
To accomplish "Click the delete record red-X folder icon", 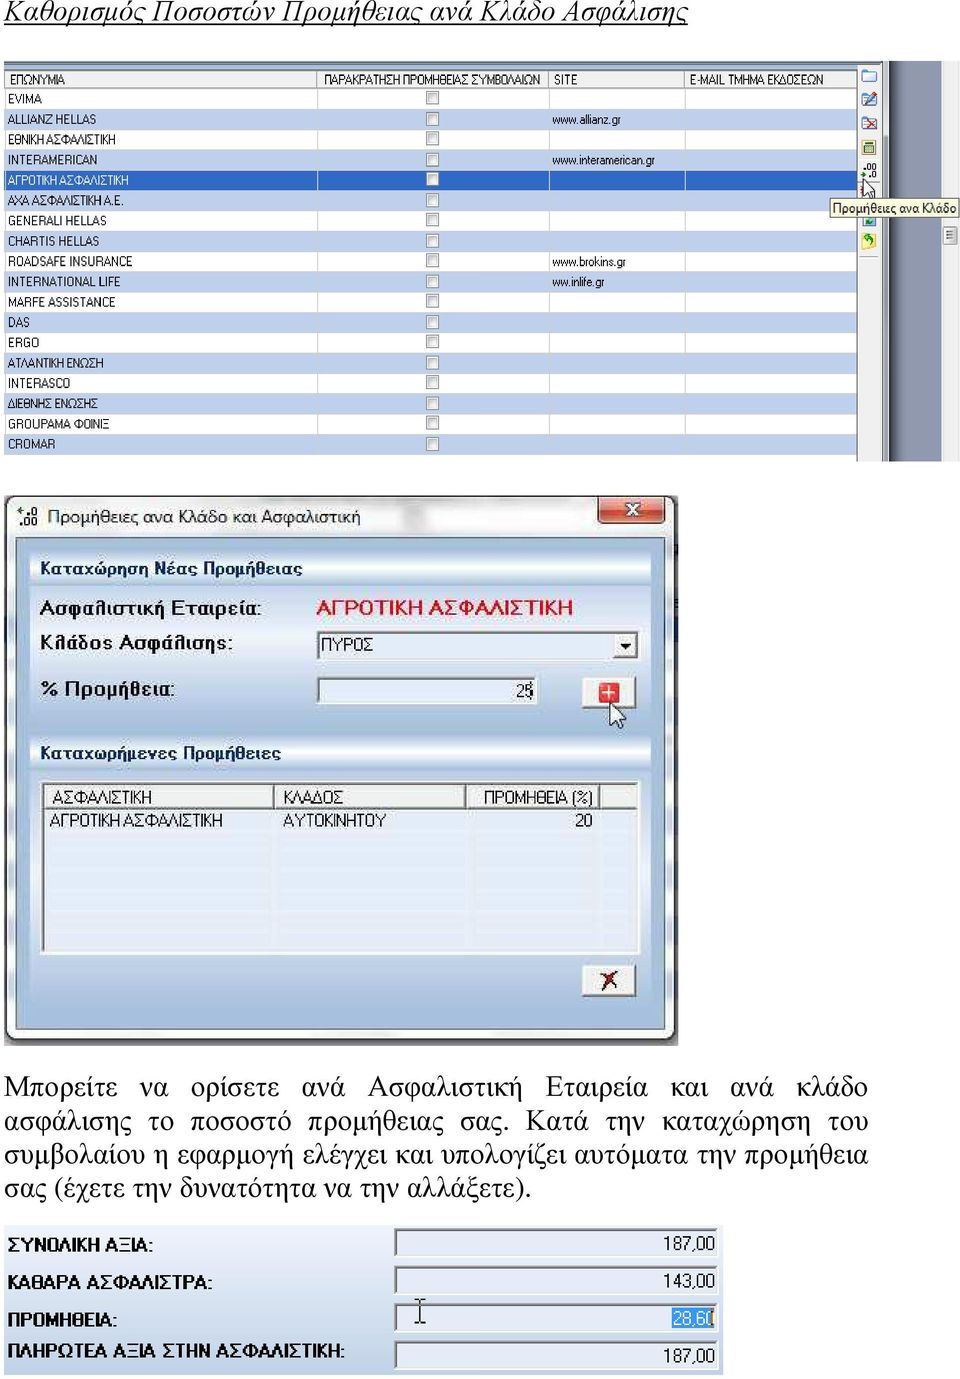I will pyautogui.click(x=869, y=123).
